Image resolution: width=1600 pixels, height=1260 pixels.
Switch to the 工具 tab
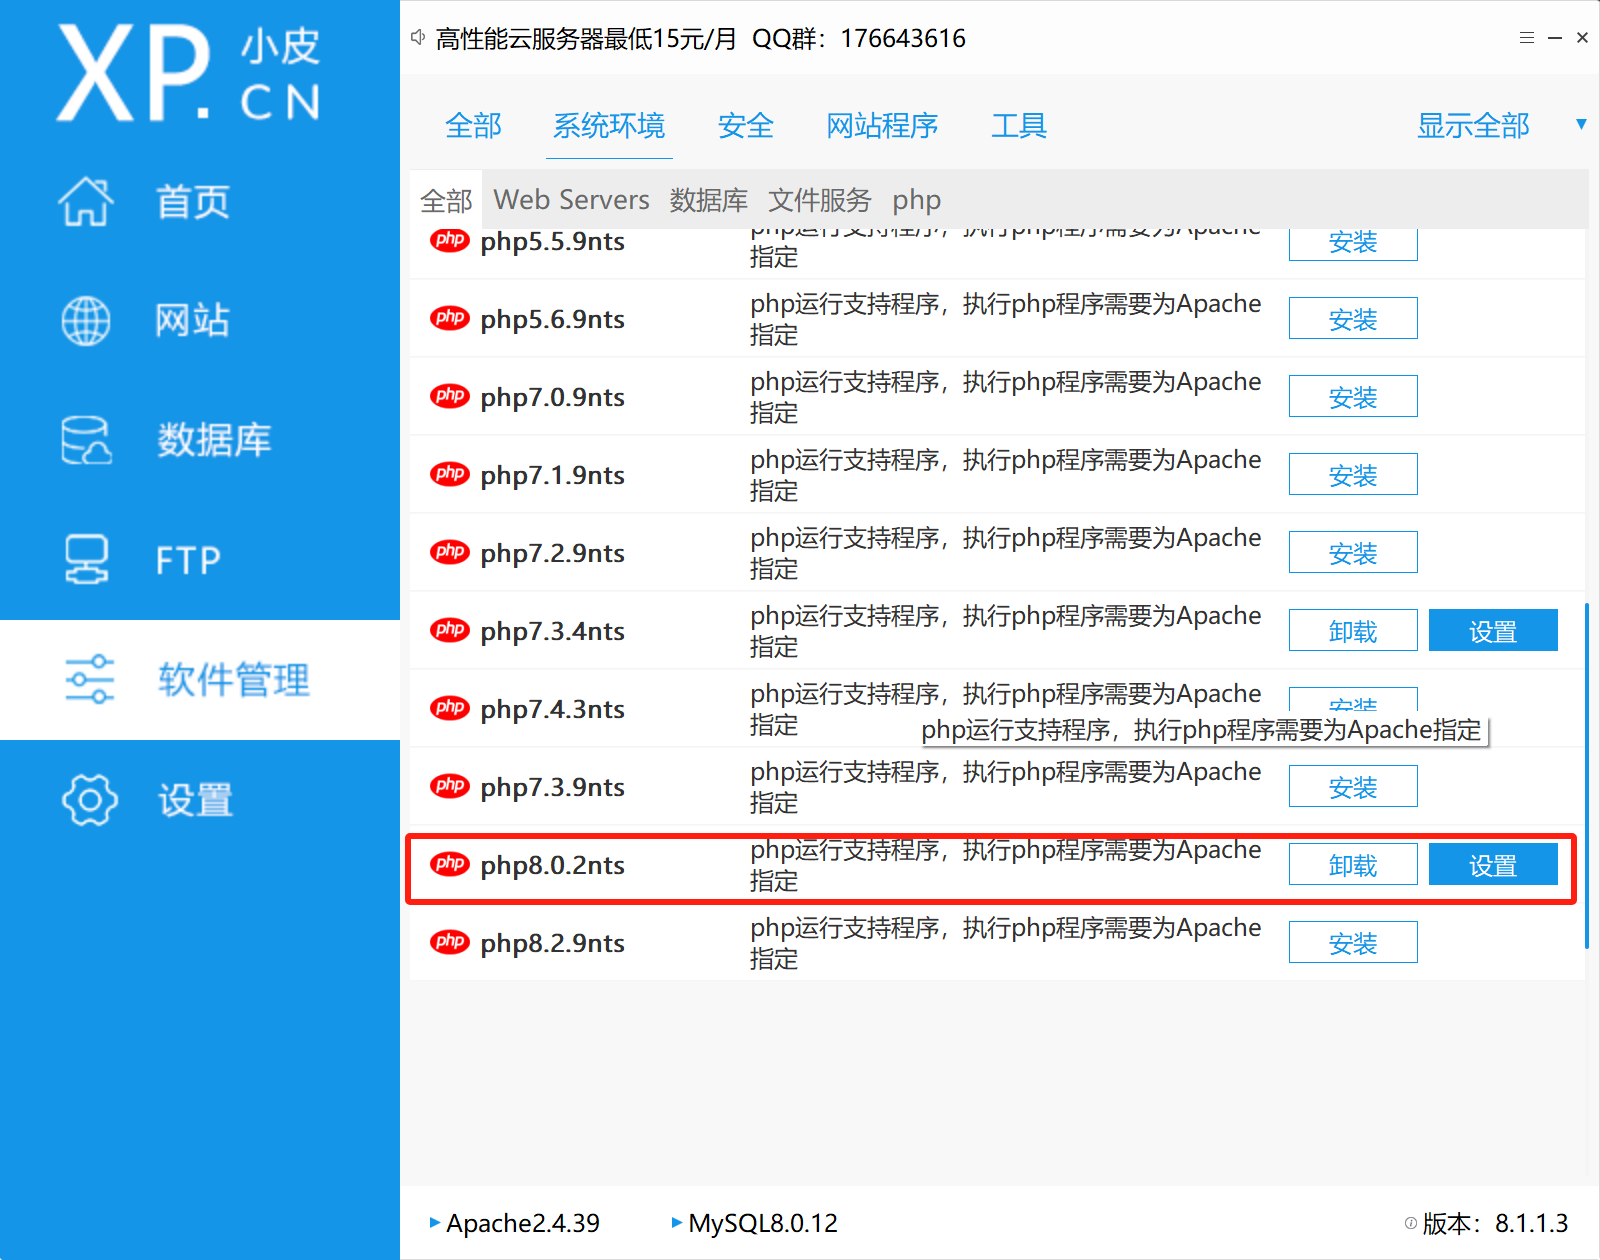click(x=1019, y=126)
